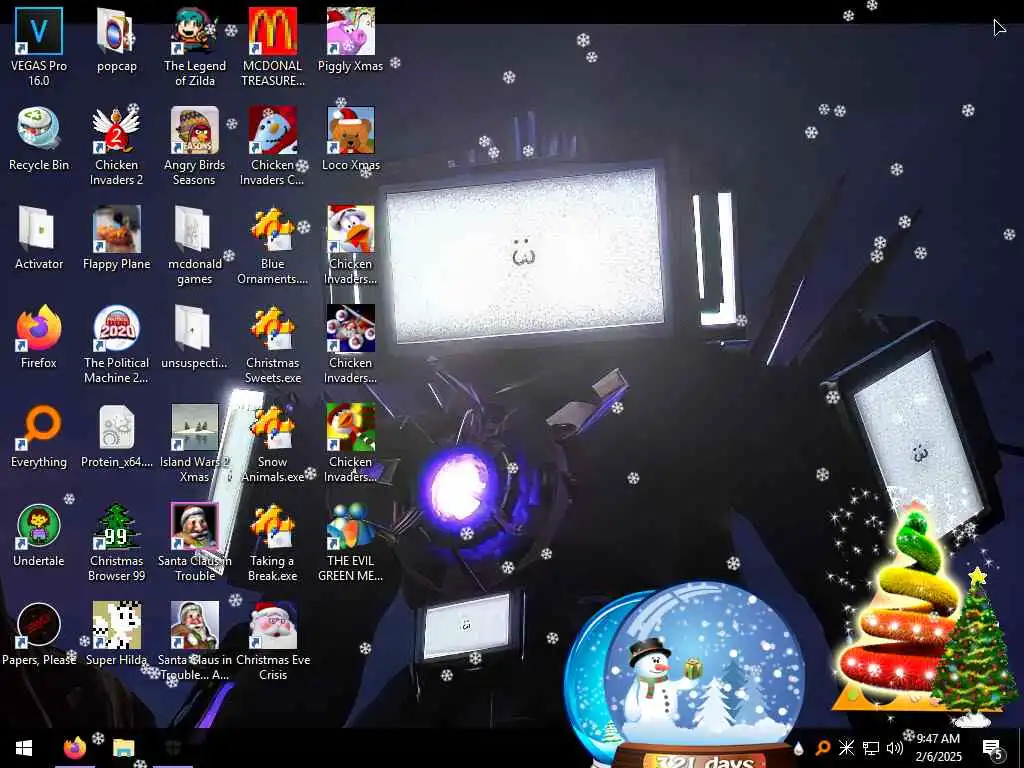Click the Everything magnifier tray icon
This screenshot has height=768, width=1024.
click(x=823, y=748)
